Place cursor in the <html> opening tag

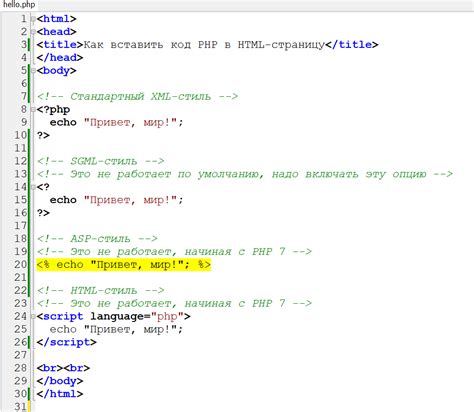pyautogui.click(x=56, y=19)
